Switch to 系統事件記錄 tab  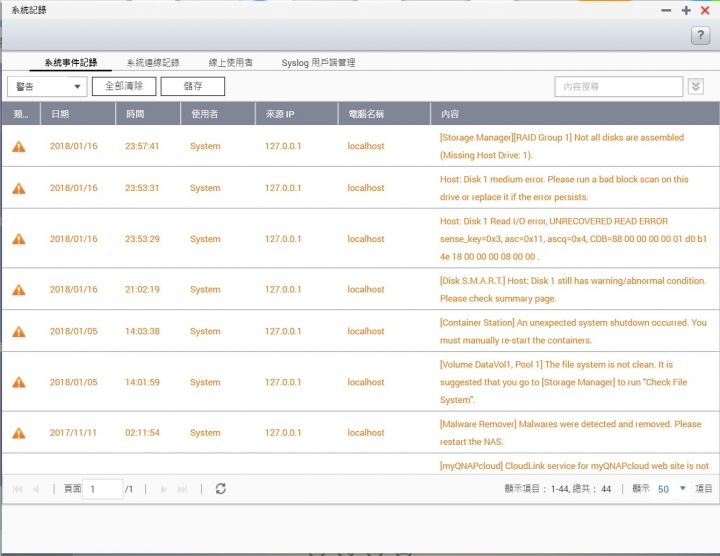(x=71, y=62)
